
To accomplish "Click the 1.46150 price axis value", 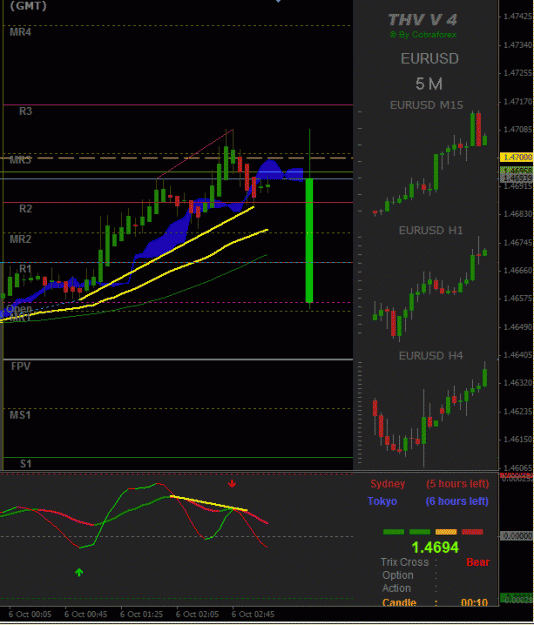I will (x=518, y=439).
